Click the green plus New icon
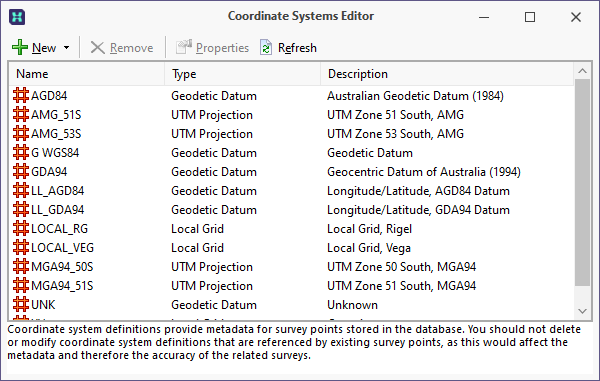 tap(20, 47)
